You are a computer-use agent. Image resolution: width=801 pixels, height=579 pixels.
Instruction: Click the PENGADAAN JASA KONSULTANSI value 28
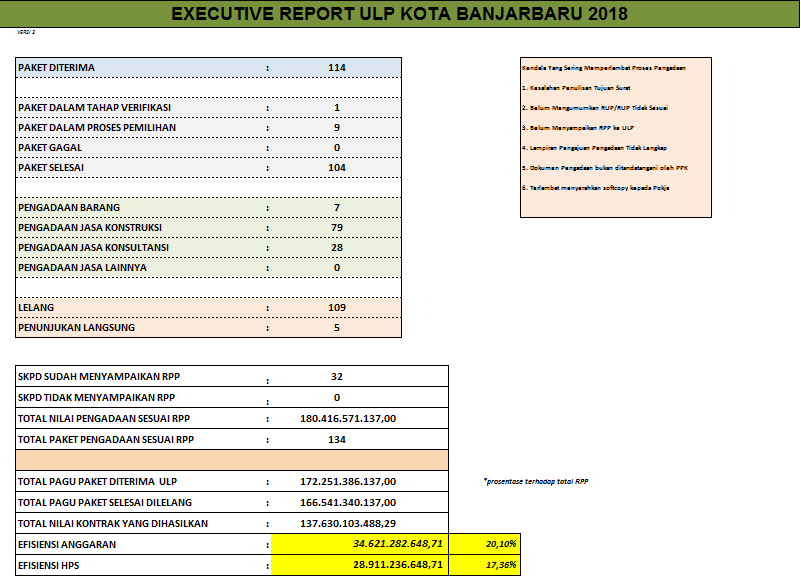336,247
